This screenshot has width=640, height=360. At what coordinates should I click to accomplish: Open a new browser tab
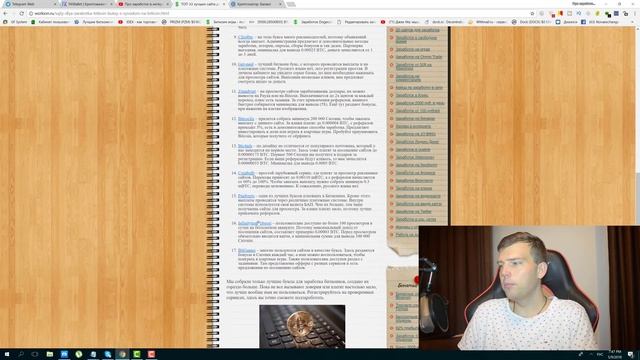[291, 4]
